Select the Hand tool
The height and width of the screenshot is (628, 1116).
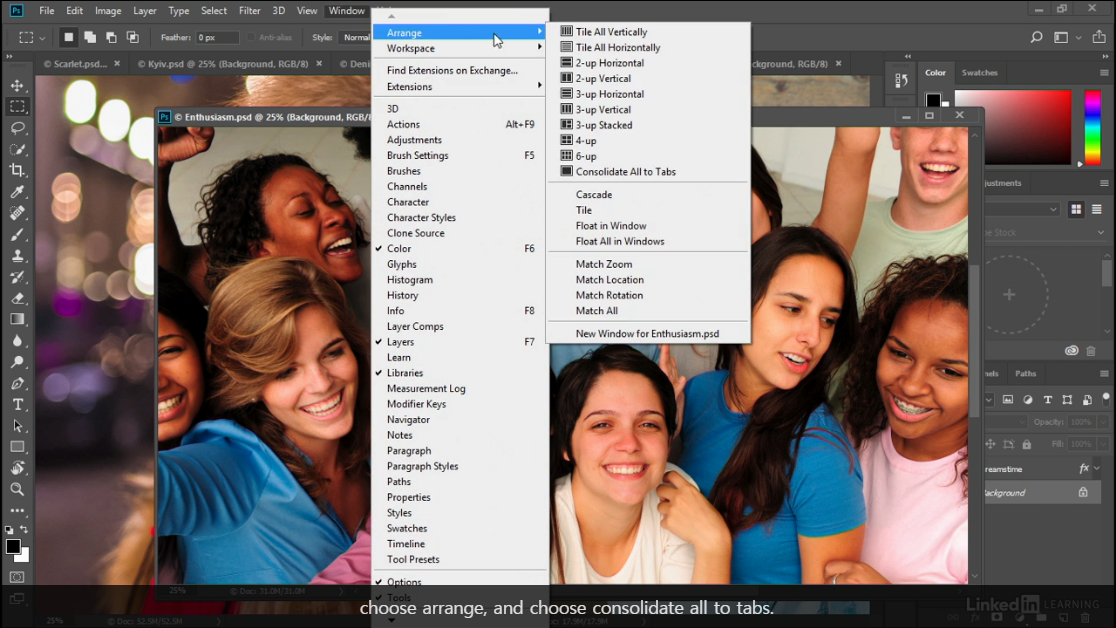(18, 468)
